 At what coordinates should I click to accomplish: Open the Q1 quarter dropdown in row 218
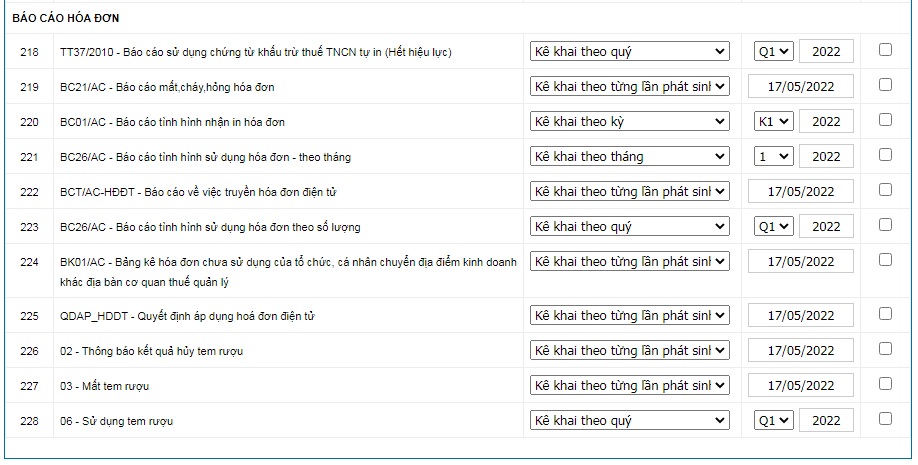point(773,51)
